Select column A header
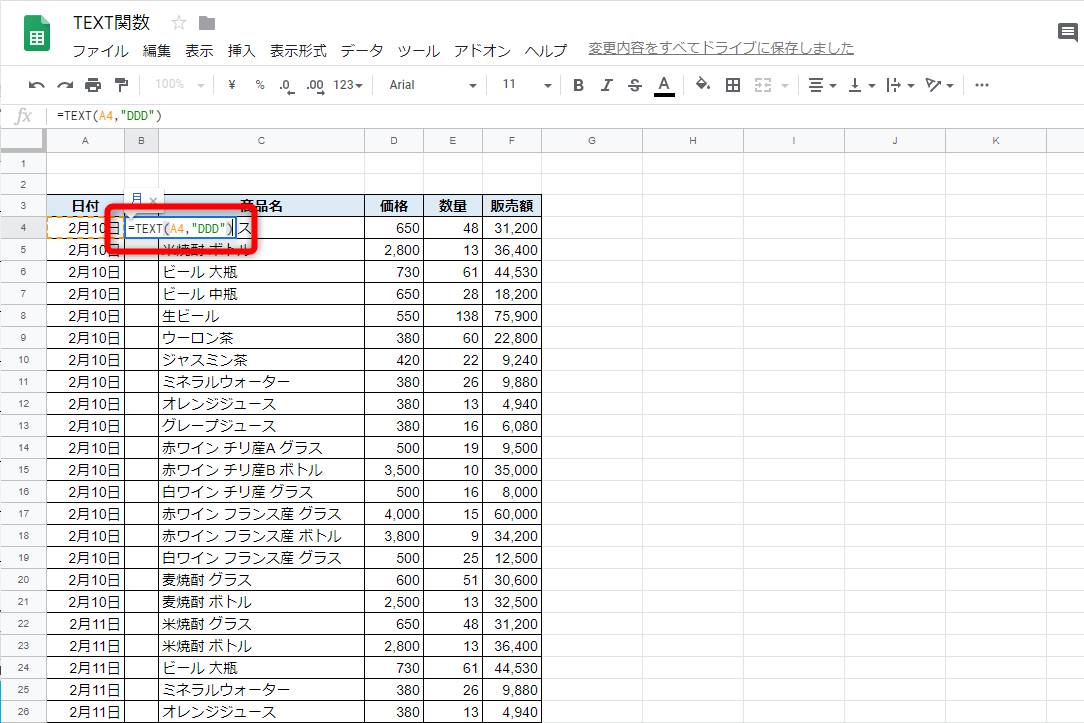Image resolution: width=1084 pixels, height=723 pixels. click(85, 140)
